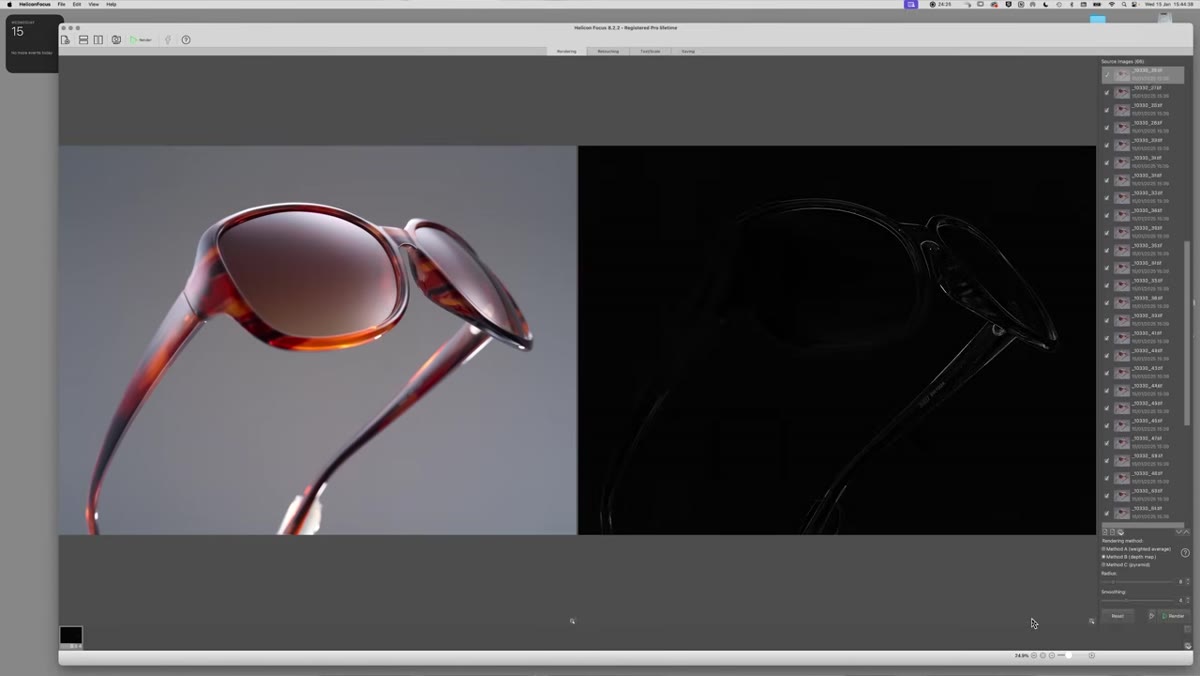Click the Wi-Fi icon in the menu bar

pos(1111,4)
